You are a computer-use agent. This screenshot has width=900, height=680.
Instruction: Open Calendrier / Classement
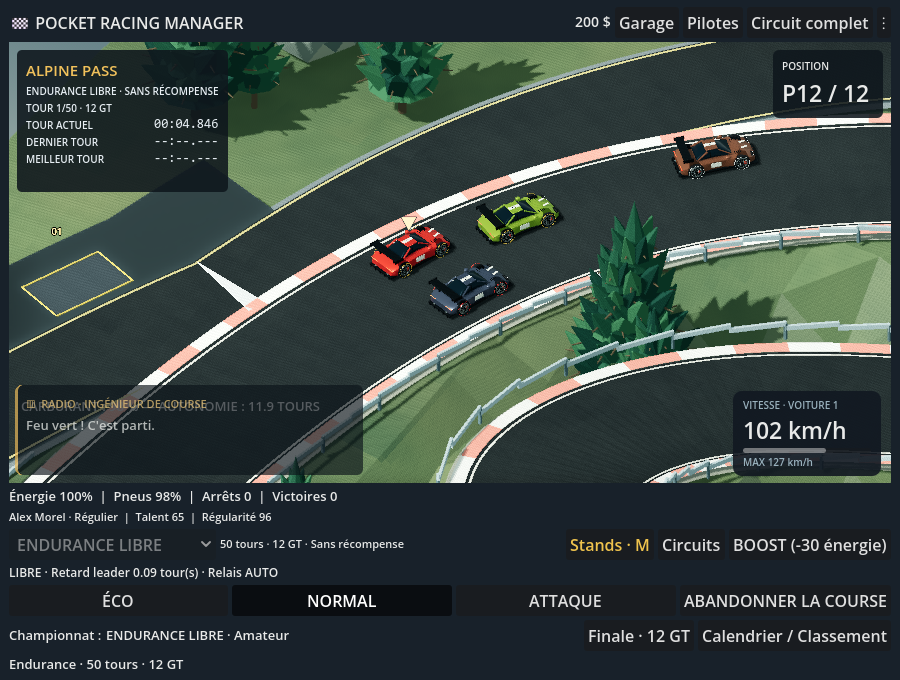[794, 636]
